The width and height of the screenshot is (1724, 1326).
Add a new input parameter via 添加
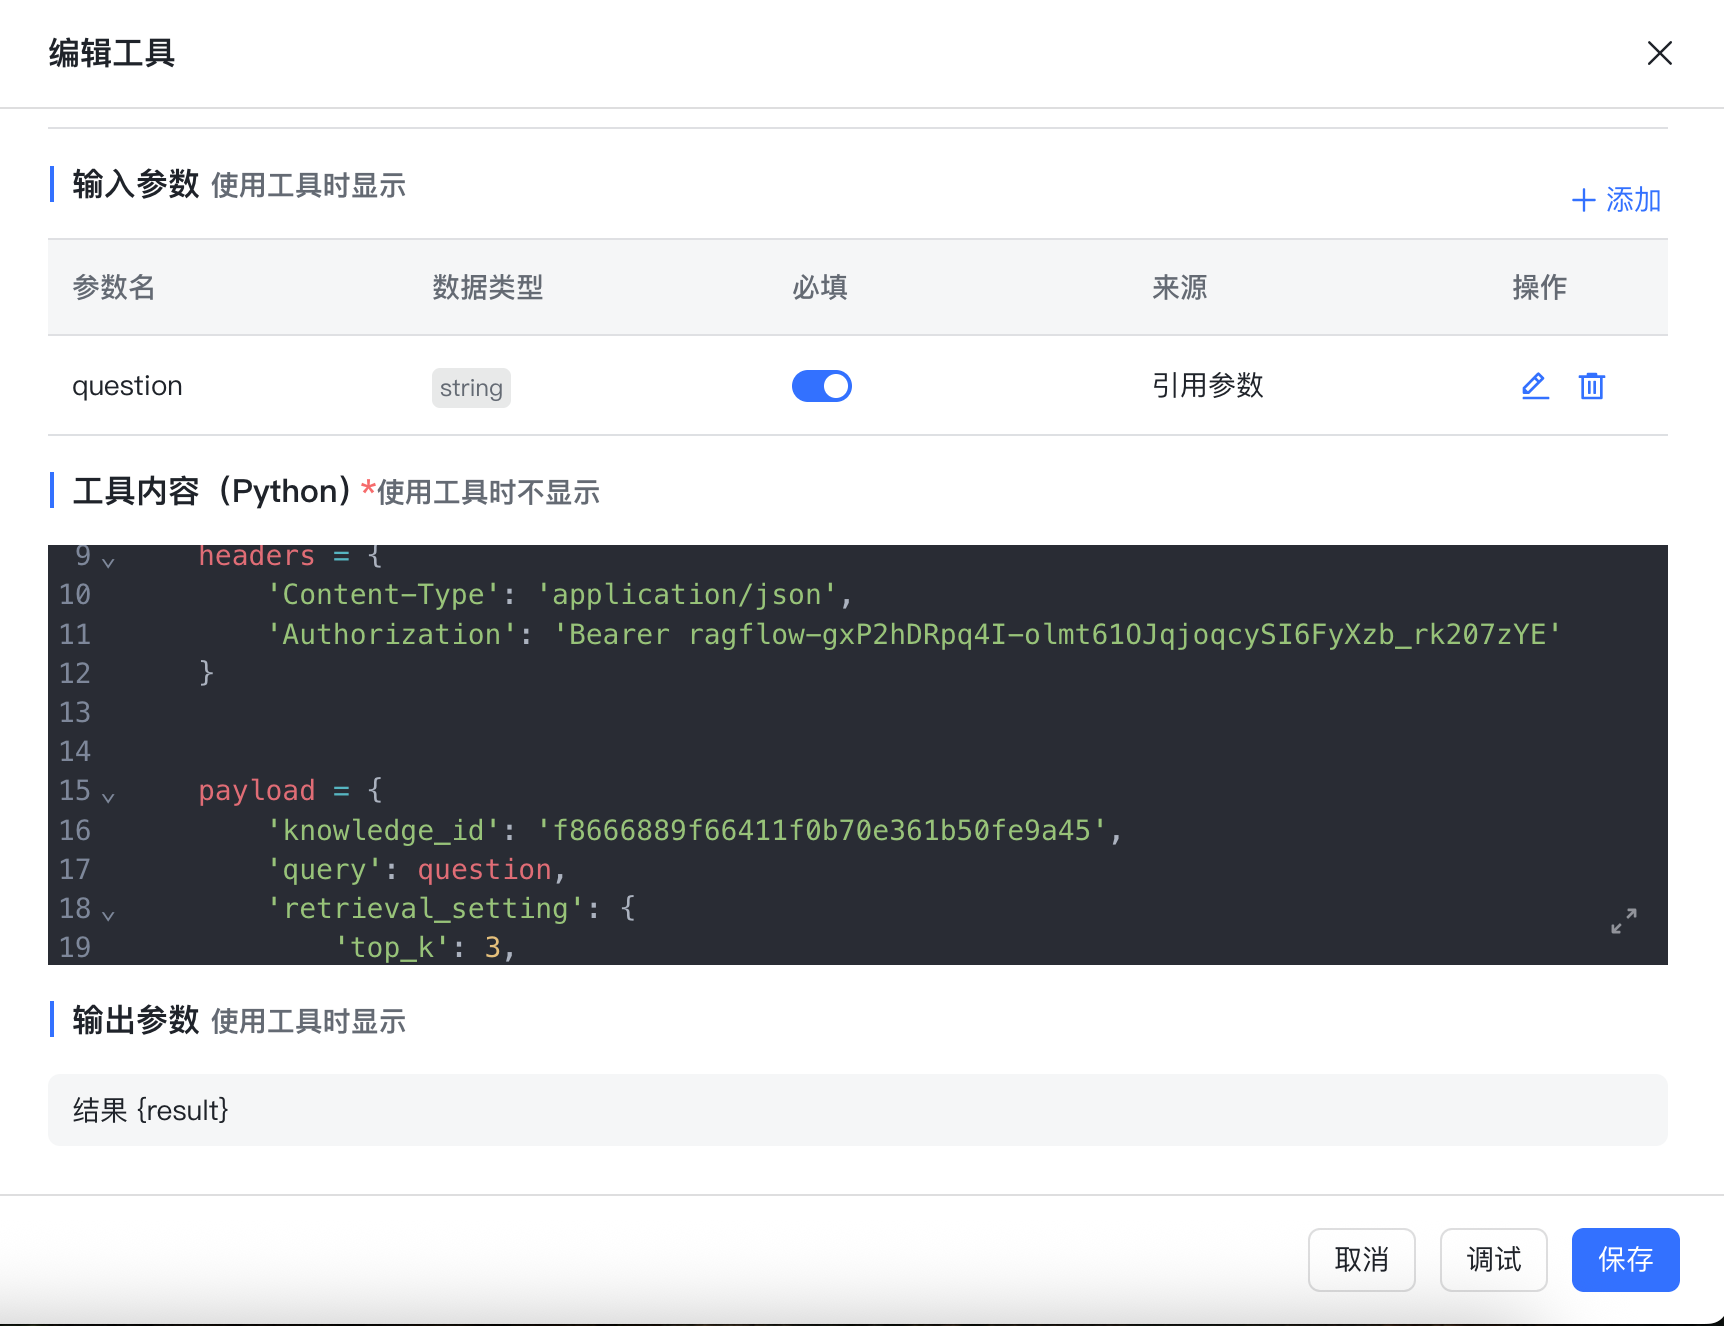1616,200
